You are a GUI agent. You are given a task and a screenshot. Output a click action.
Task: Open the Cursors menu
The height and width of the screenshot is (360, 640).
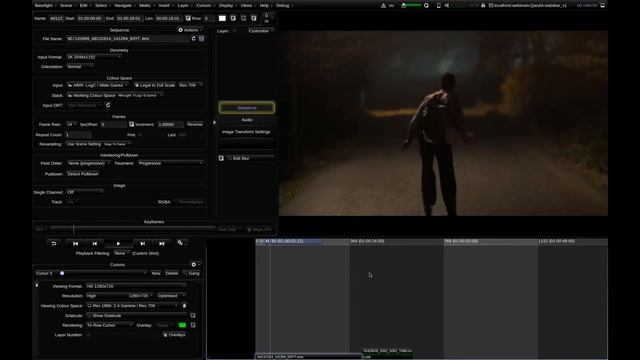(x=204, y=6)
